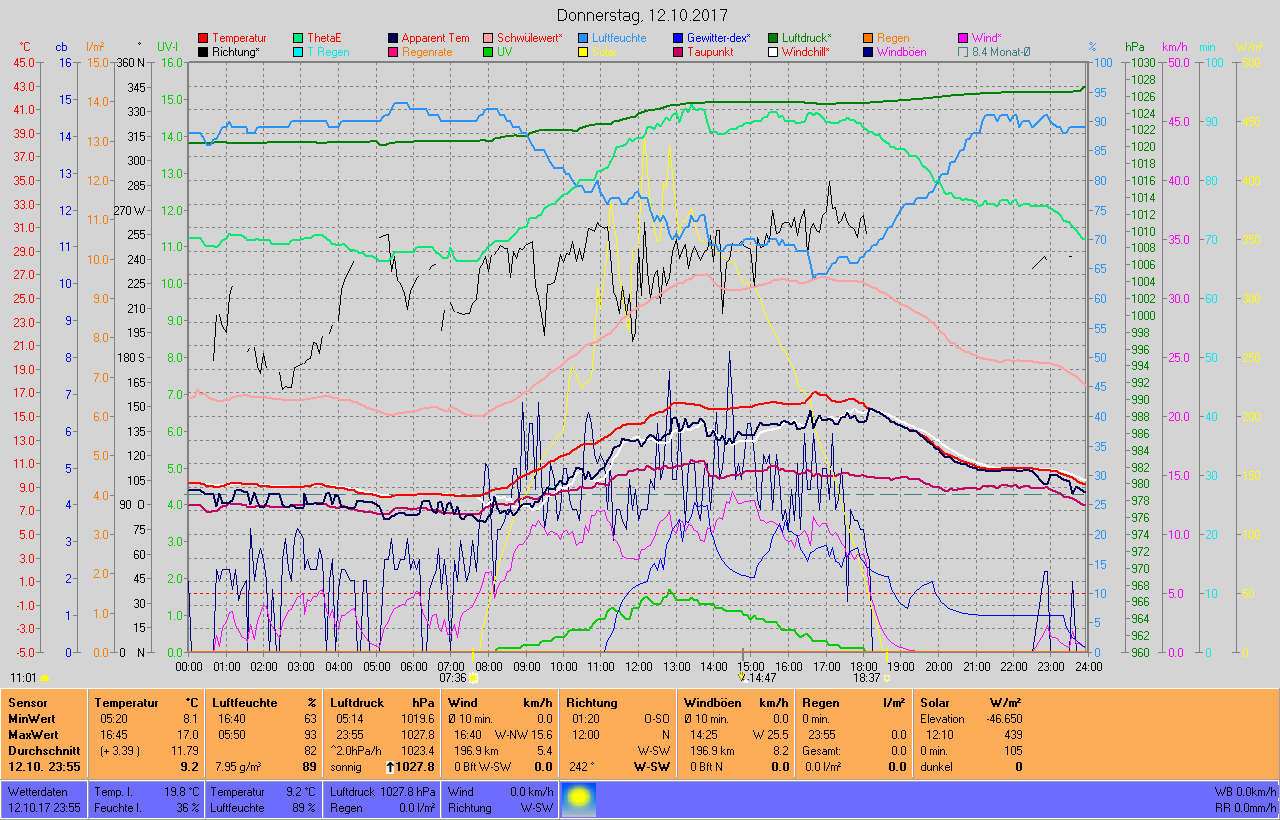Click the chart title Donnerstag, 12.10.2017

641,16
